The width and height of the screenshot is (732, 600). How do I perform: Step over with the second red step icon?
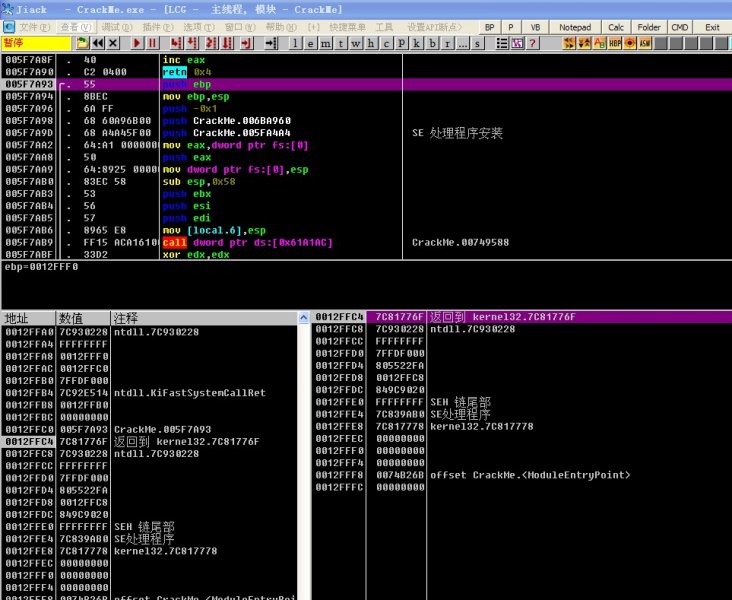coord(192,43)
